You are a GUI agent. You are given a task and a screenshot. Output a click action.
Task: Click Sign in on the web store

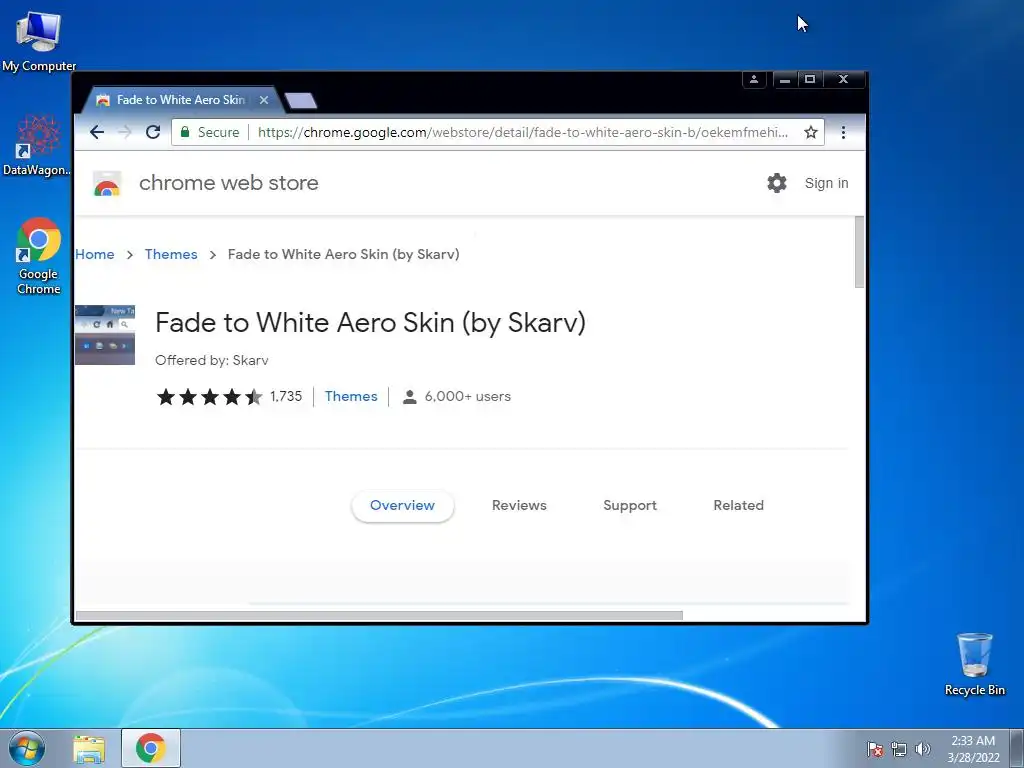[826, 184]
